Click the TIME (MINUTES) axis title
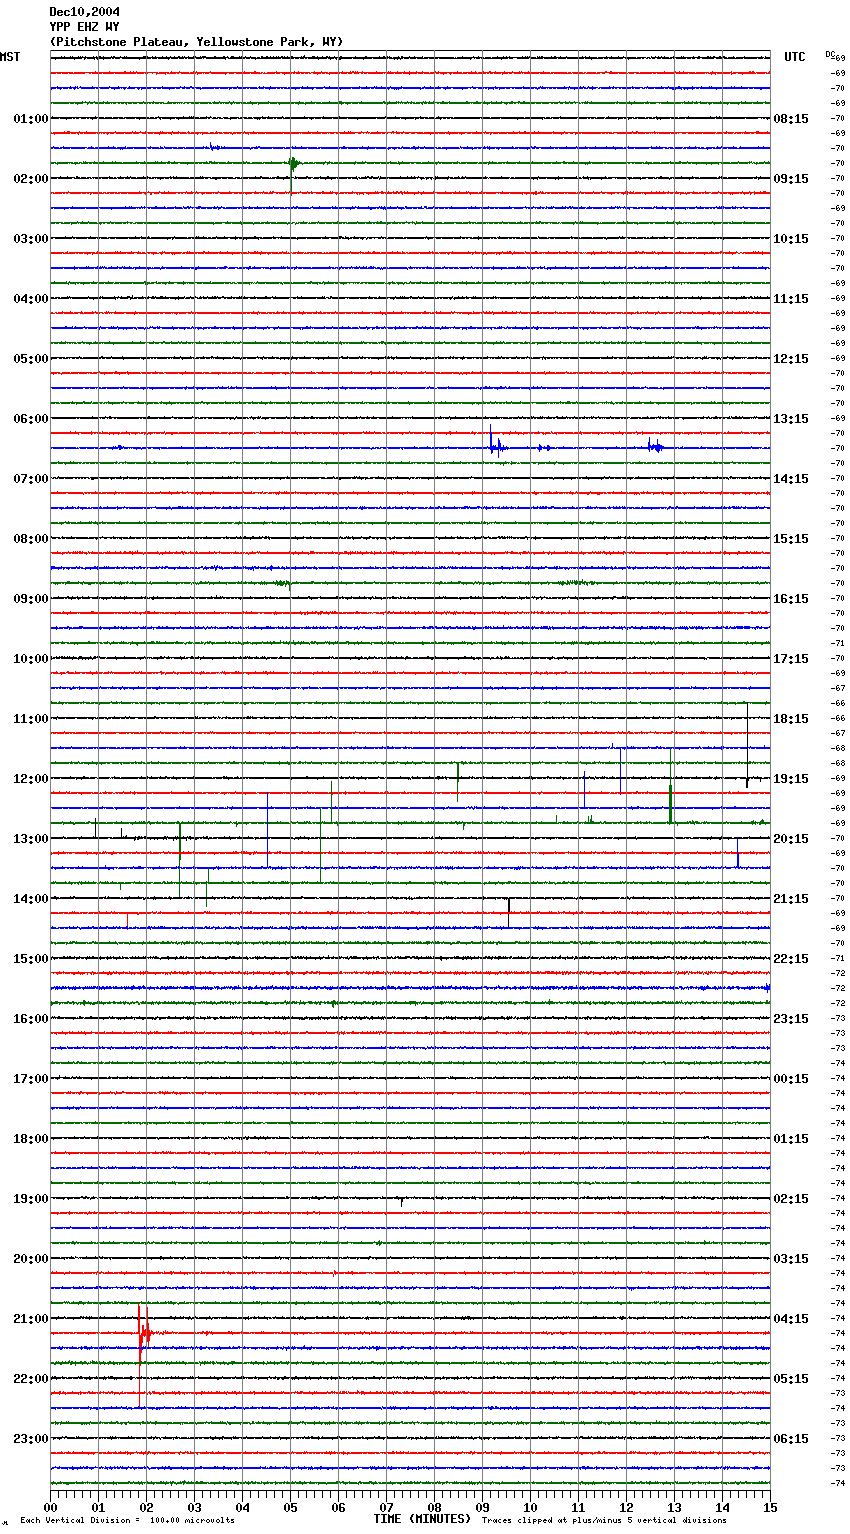The height and width of the screenshot is (1534, 850). click(x=422, y=1519)
